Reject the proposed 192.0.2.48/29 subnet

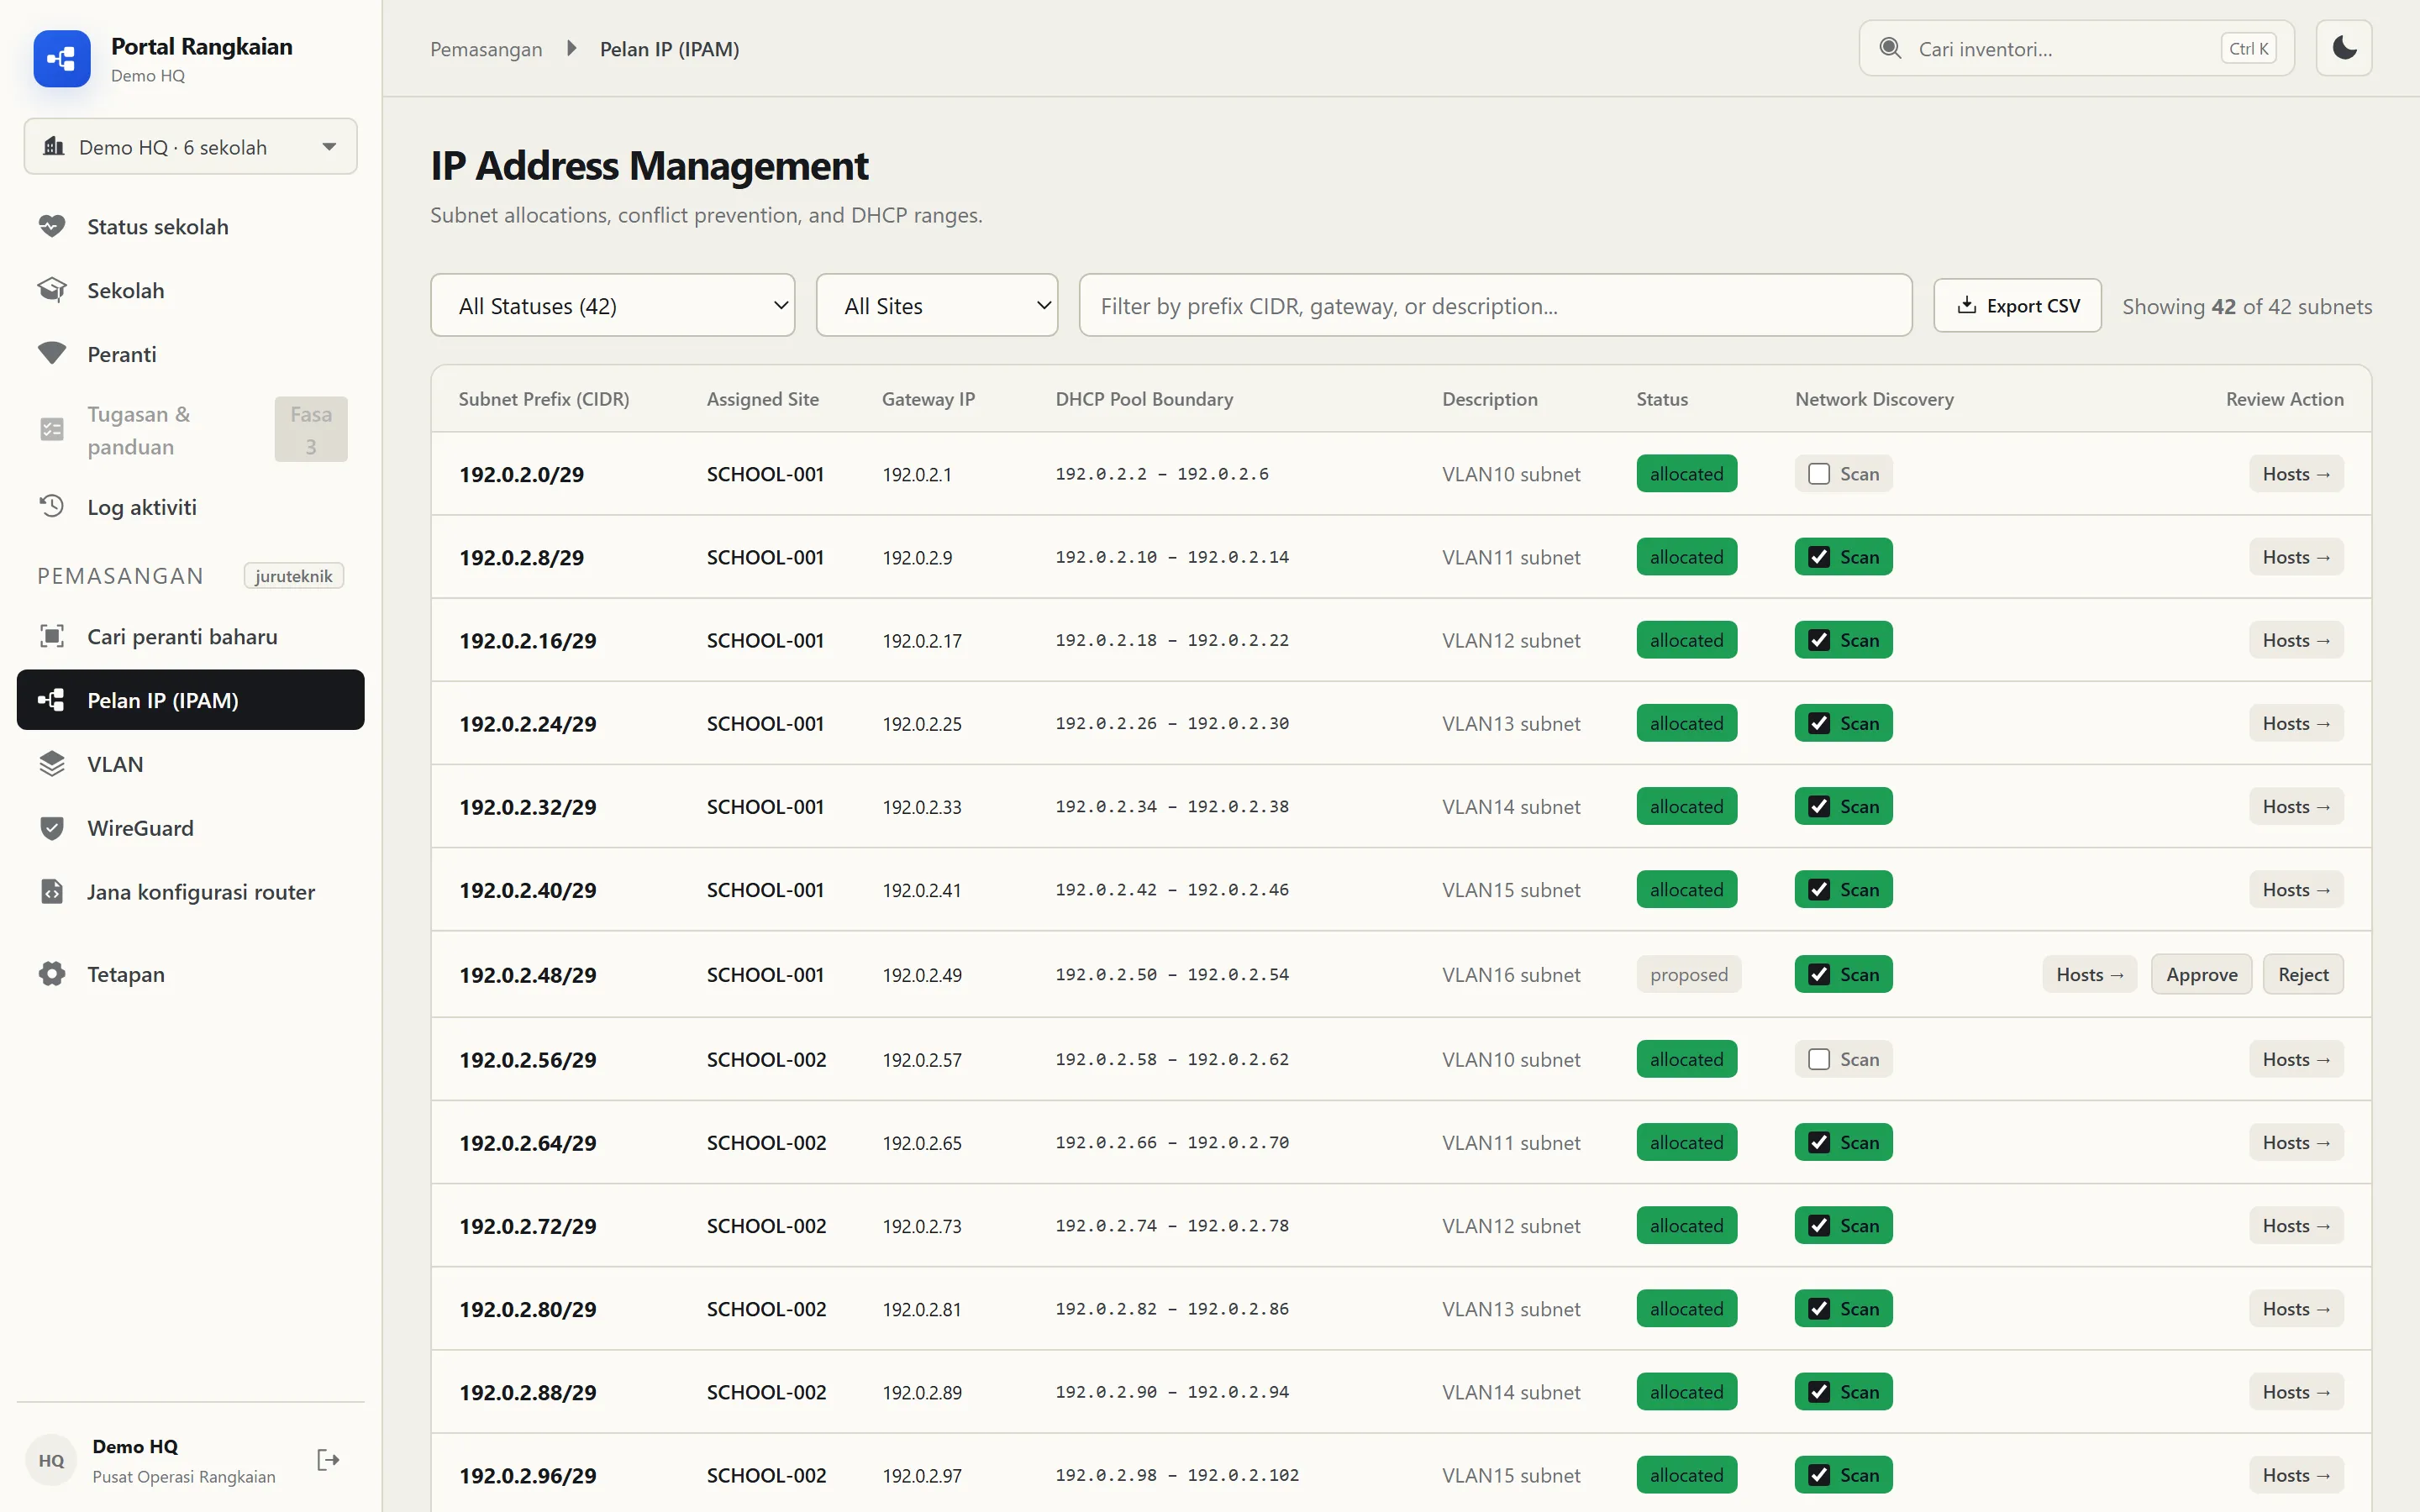2303,974
